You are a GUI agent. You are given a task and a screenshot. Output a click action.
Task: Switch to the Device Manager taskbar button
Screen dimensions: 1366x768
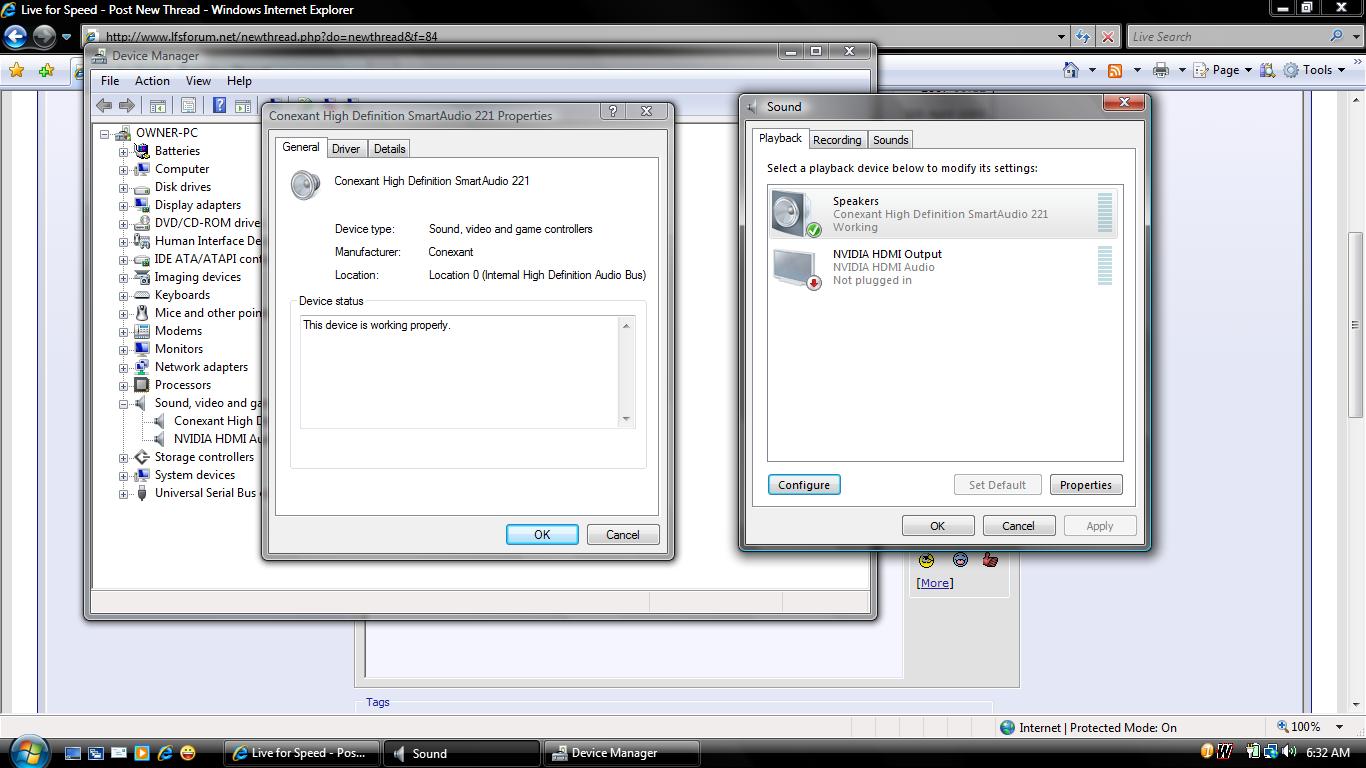(621, 753)
